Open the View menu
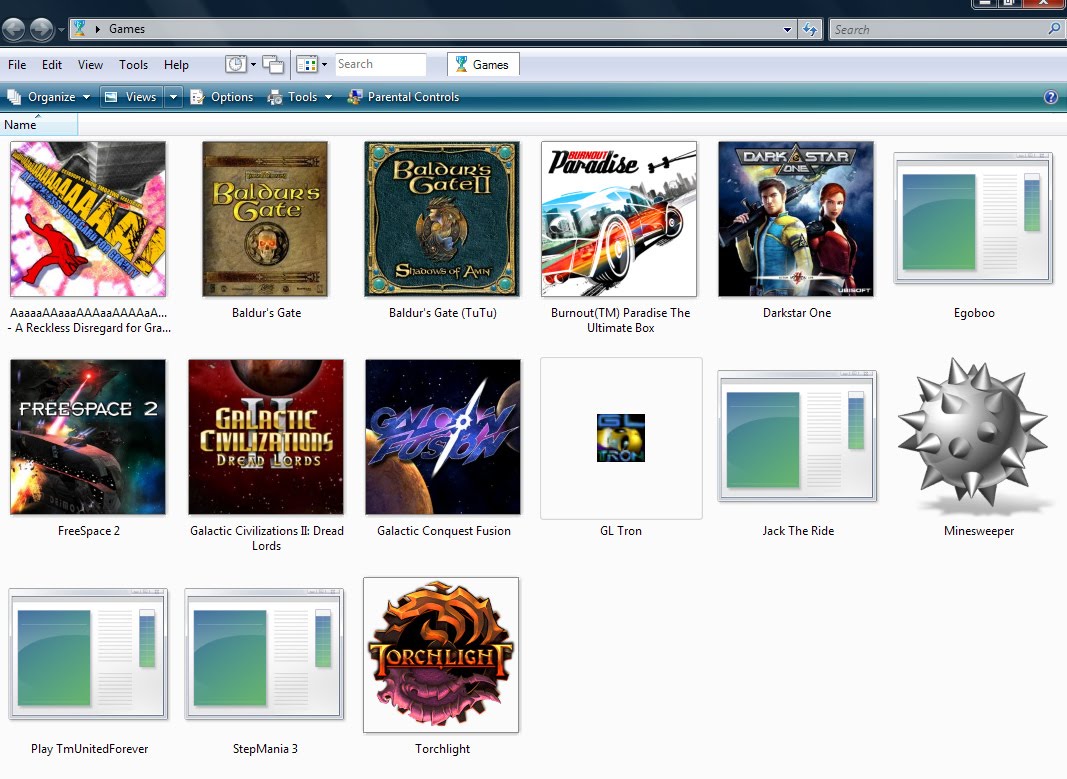Screen dimensions: 1067x779 click(90, 65)
